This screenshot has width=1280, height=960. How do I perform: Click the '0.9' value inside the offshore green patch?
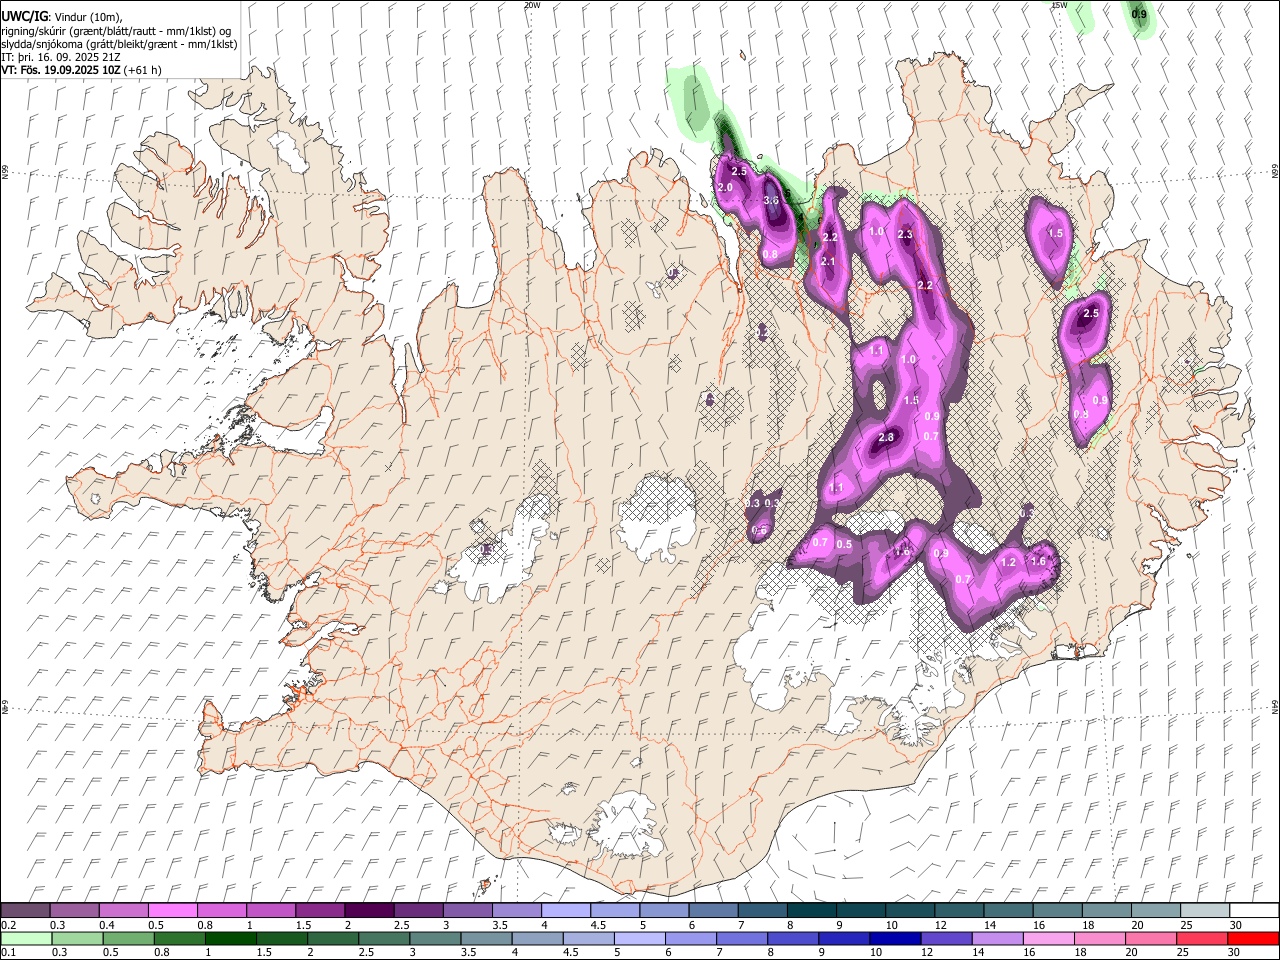[x=1139, y=14]
